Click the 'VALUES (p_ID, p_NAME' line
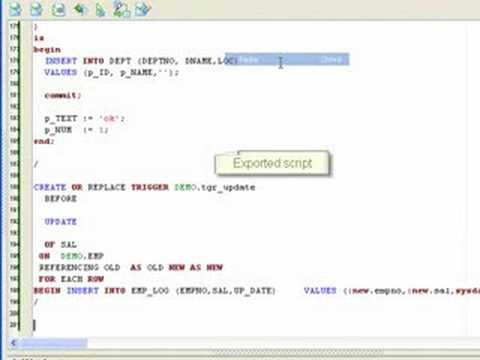Image resolution: width=480 pixels, height=360 pixels. pos(111,72)
